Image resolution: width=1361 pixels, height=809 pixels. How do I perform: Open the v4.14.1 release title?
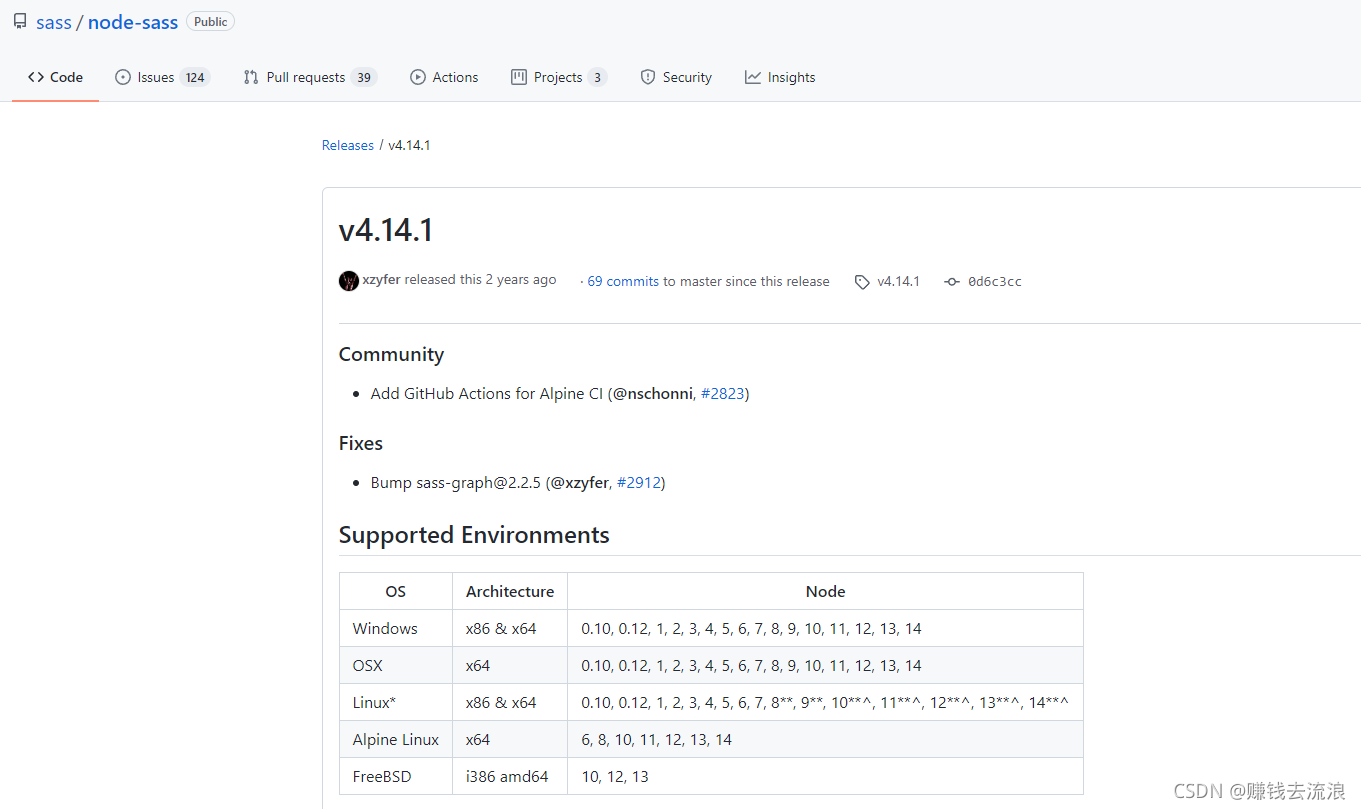386,230
